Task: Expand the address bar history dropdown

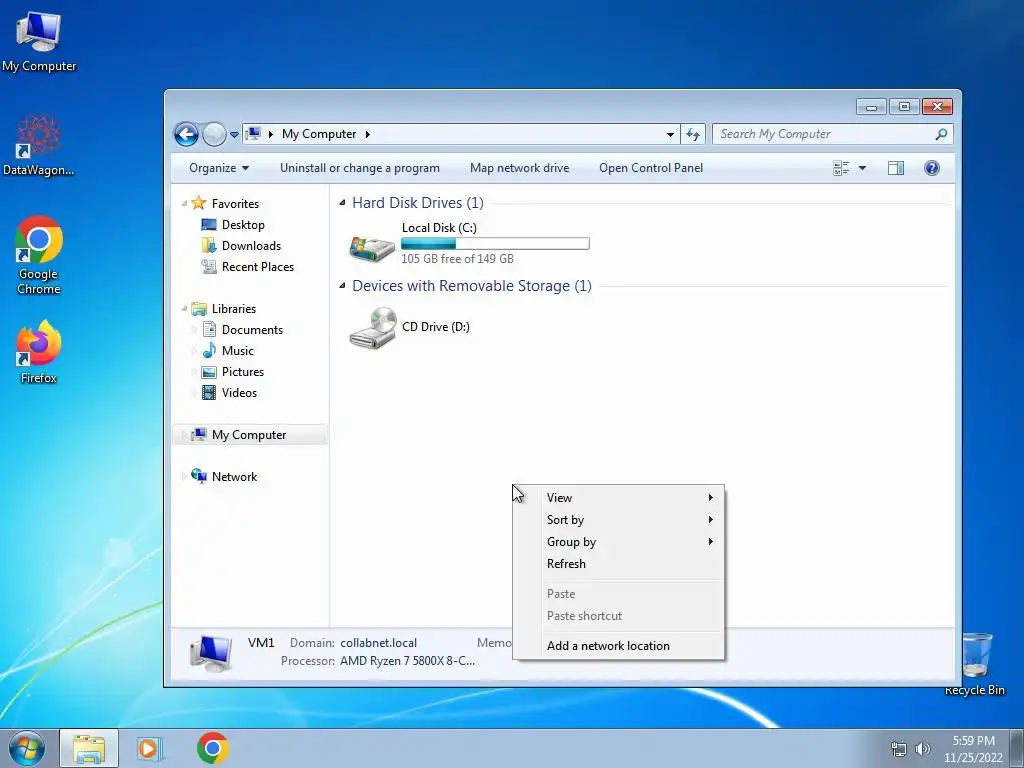Action: pyautogui.click(x=670, y=135)
